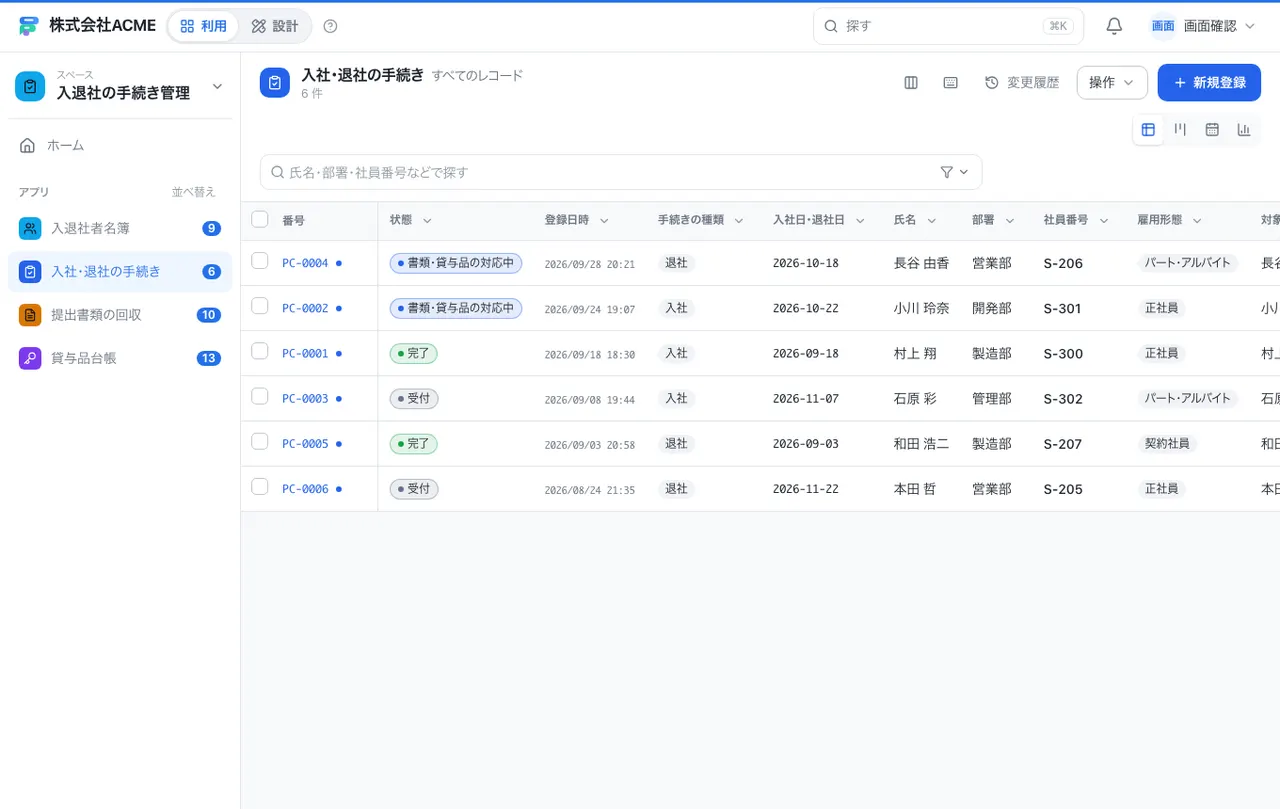Viewport: 1280px width, 809px height.
Task: Click the 提出書類の回収 app icon
Action: (x=30, y=315)
